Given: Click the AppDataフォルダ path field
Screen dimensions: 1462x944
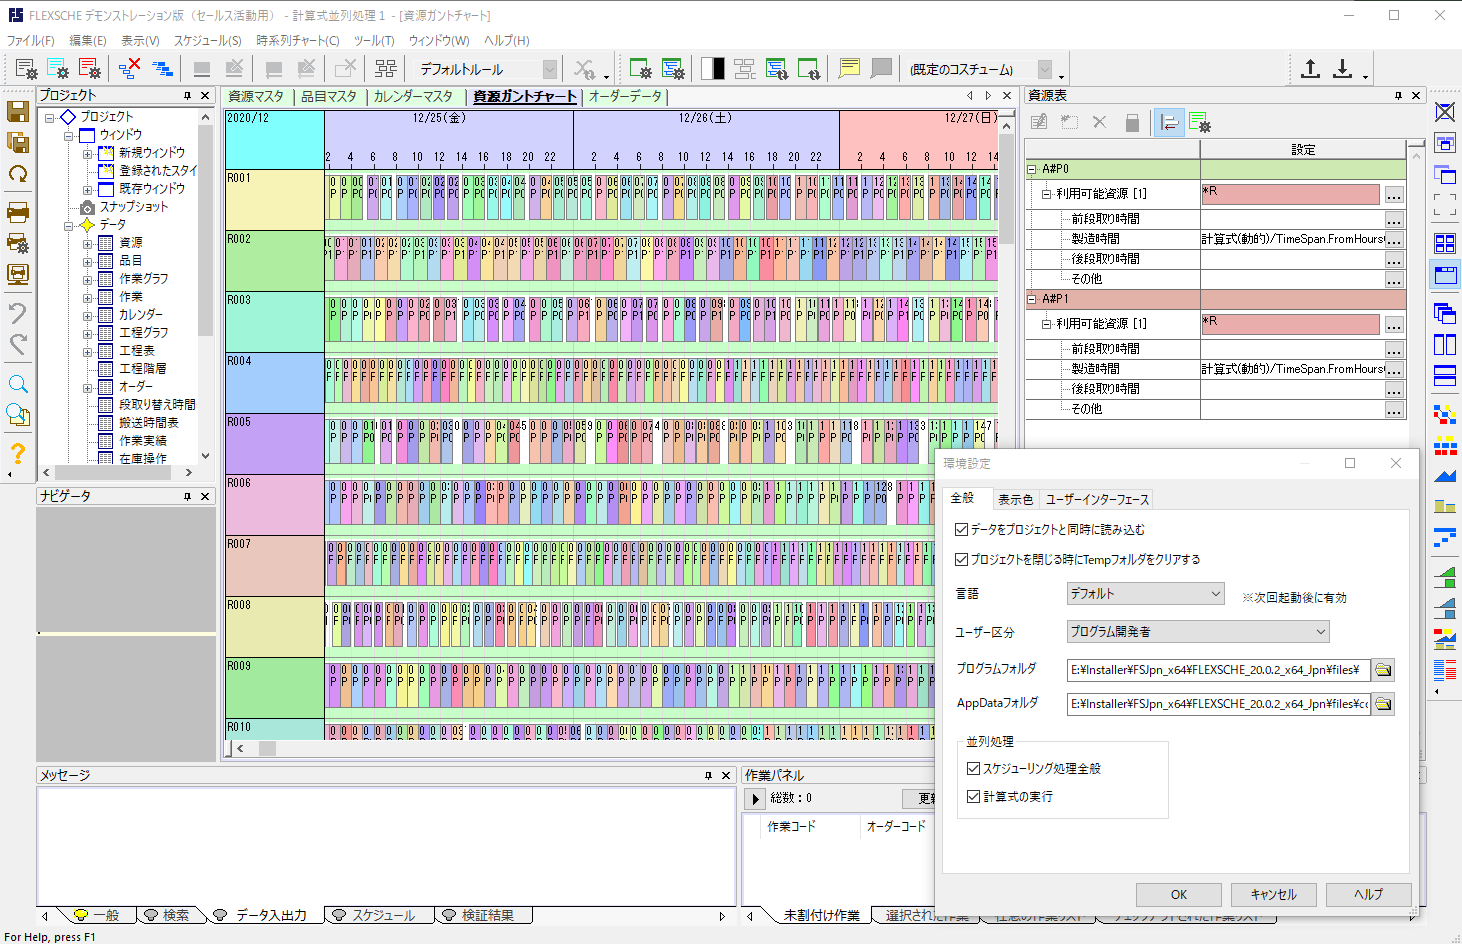Looking at the screenshot, I should [x=1218, y=704].
